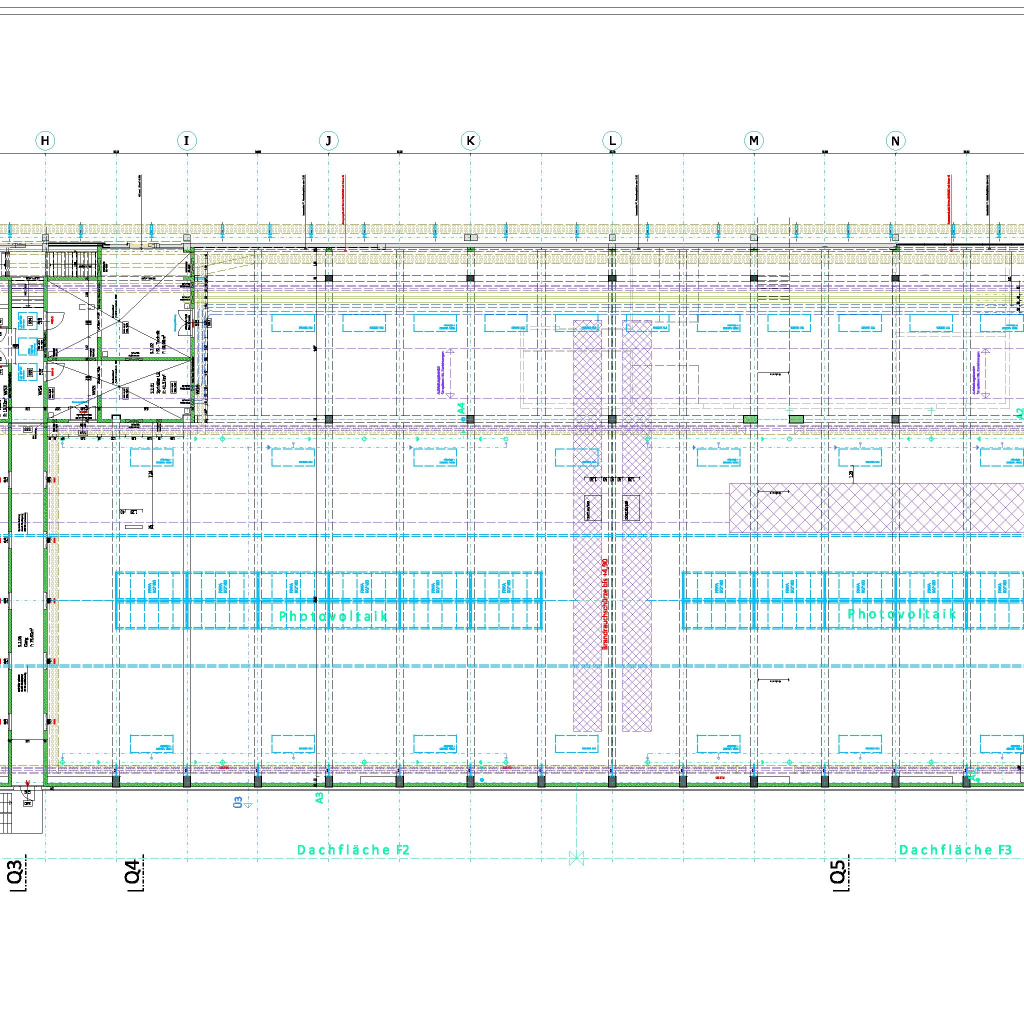Select grid axis bubble I
This screenshot has width=1024, height=1024.
186,141
